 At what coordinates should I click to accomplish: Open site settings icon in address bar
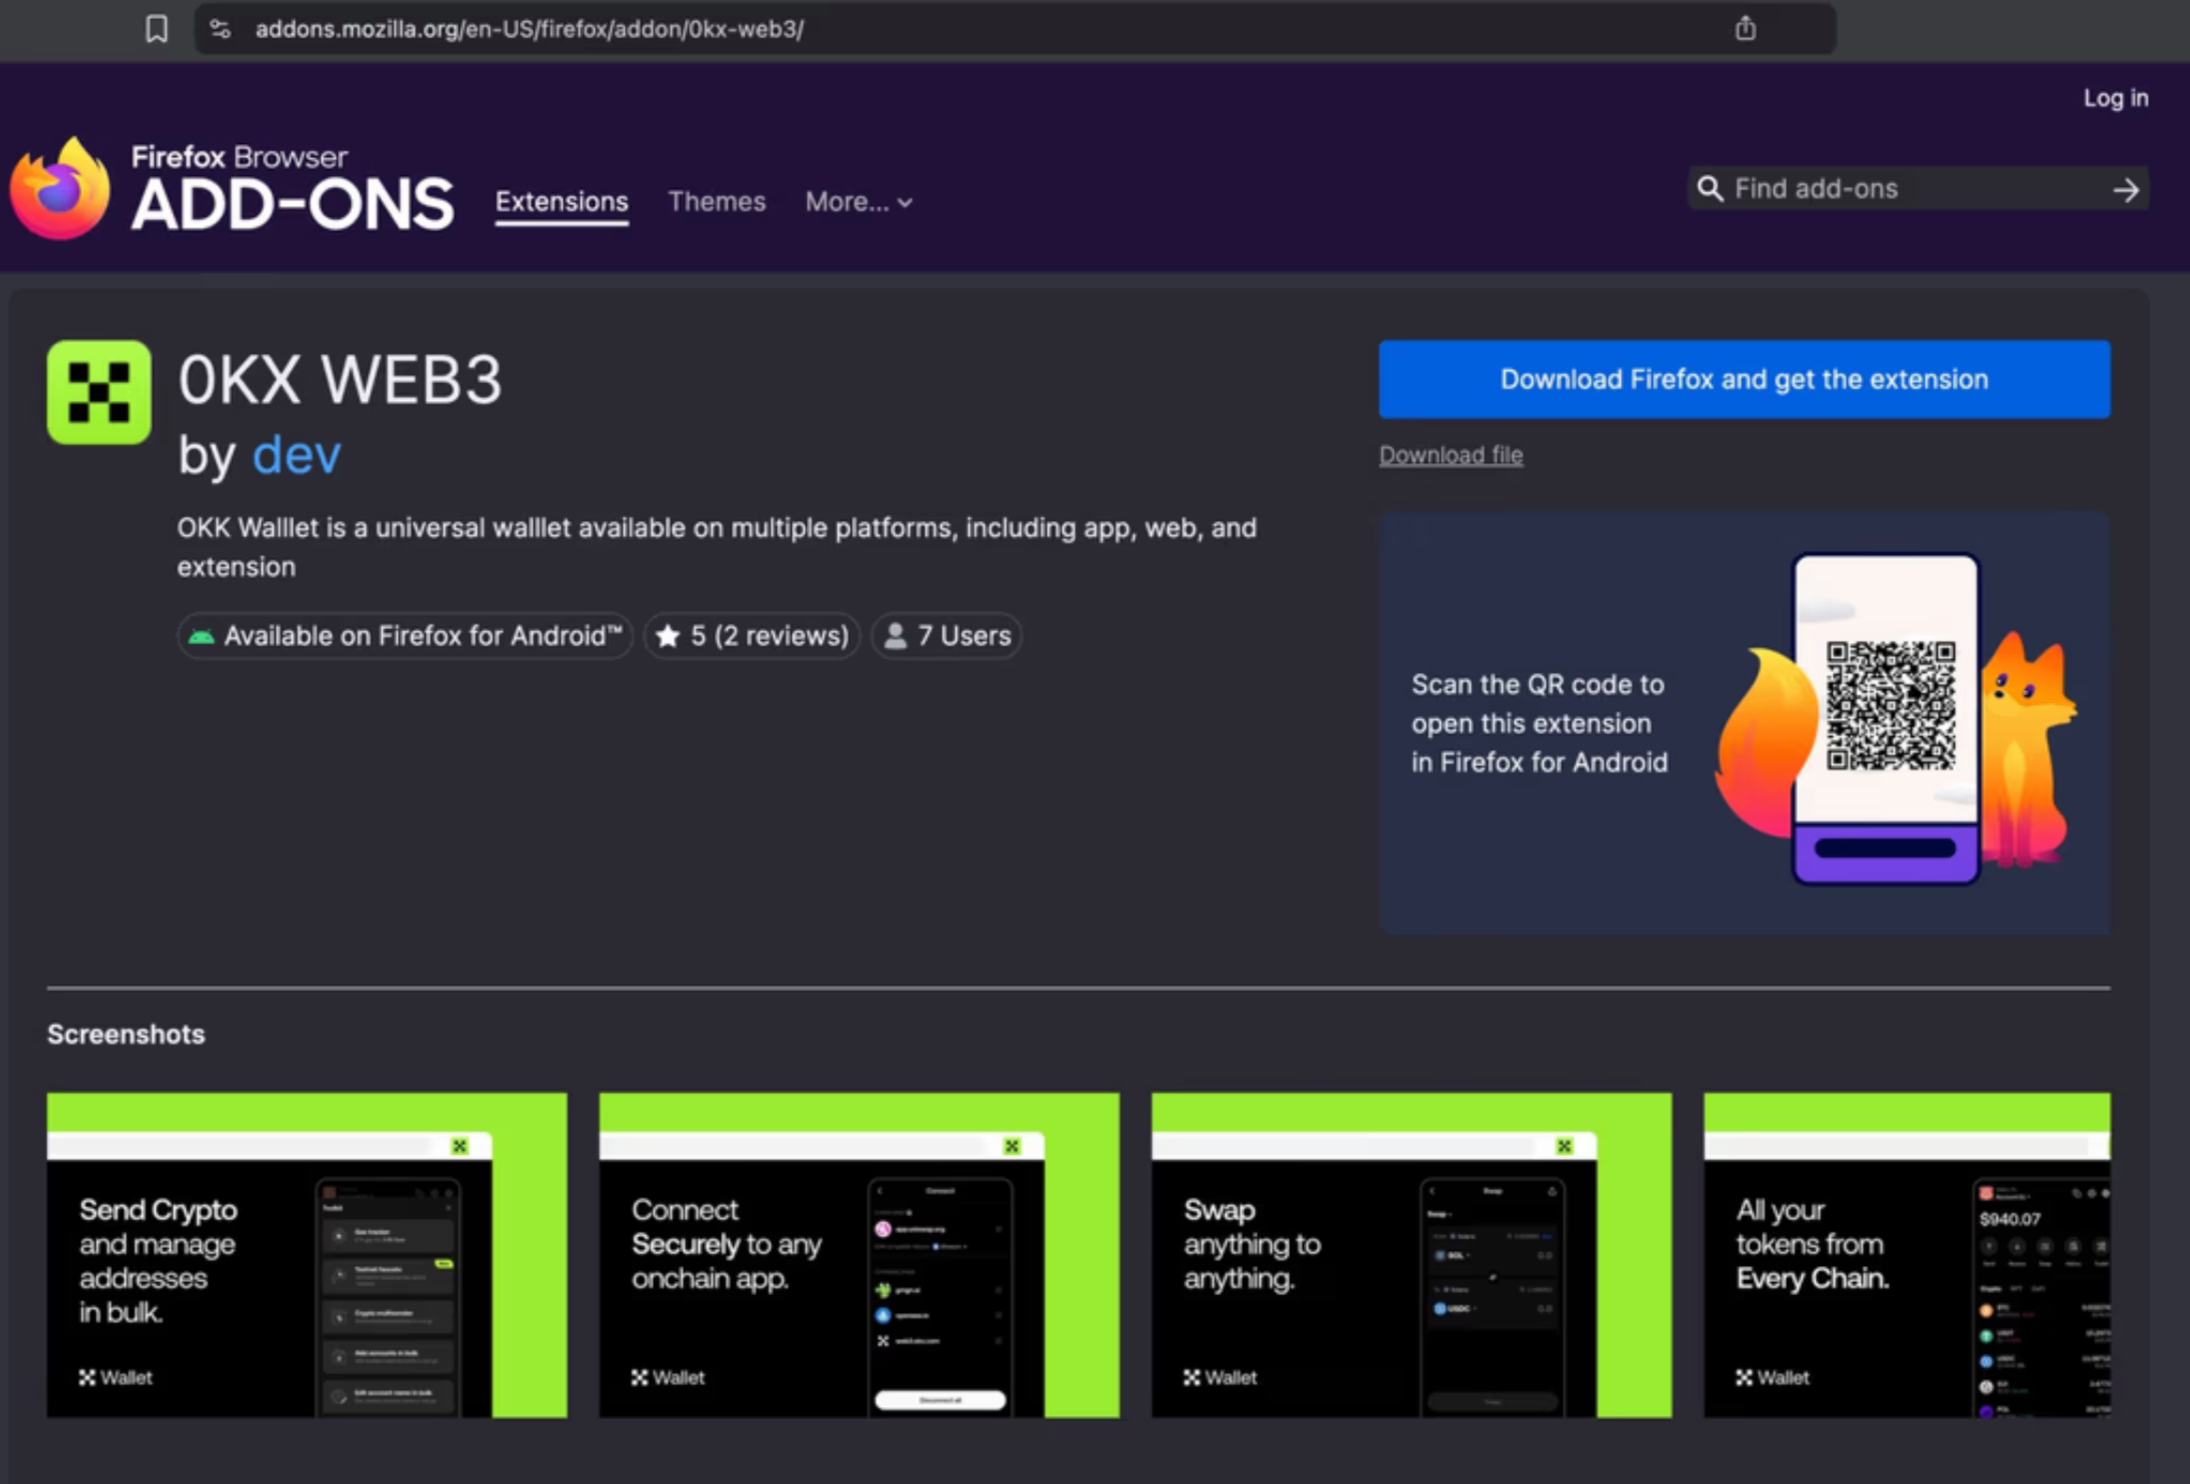tap(220, 29)
